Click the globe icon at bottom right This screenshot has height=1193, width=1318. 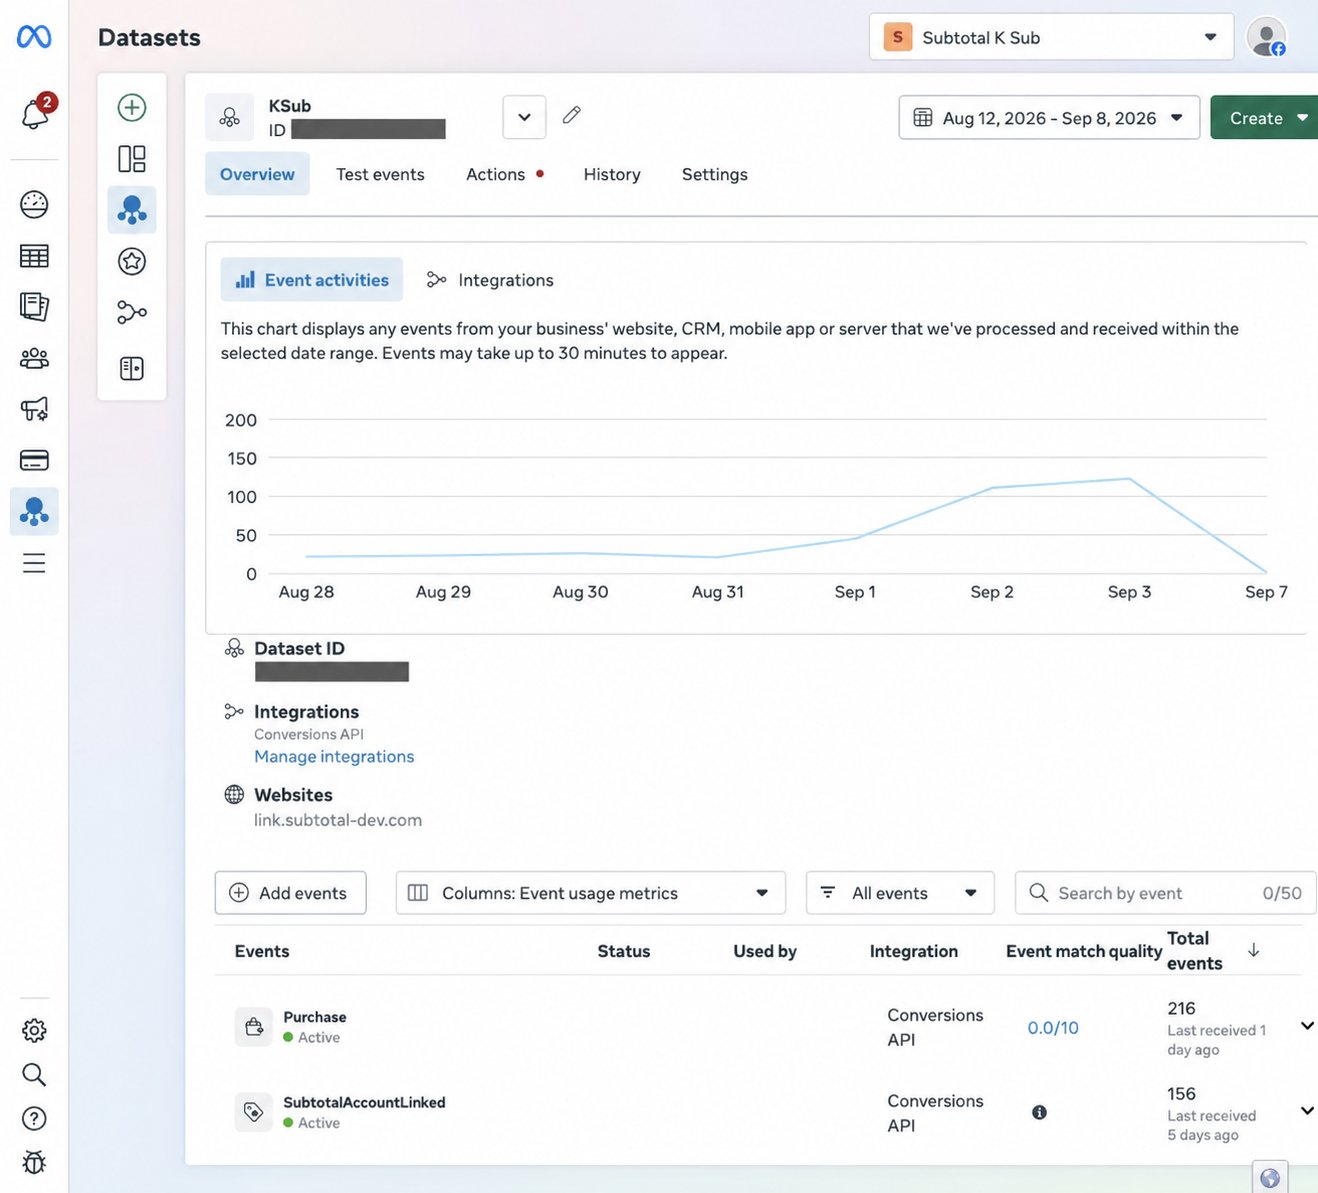coord(1270,1178)
